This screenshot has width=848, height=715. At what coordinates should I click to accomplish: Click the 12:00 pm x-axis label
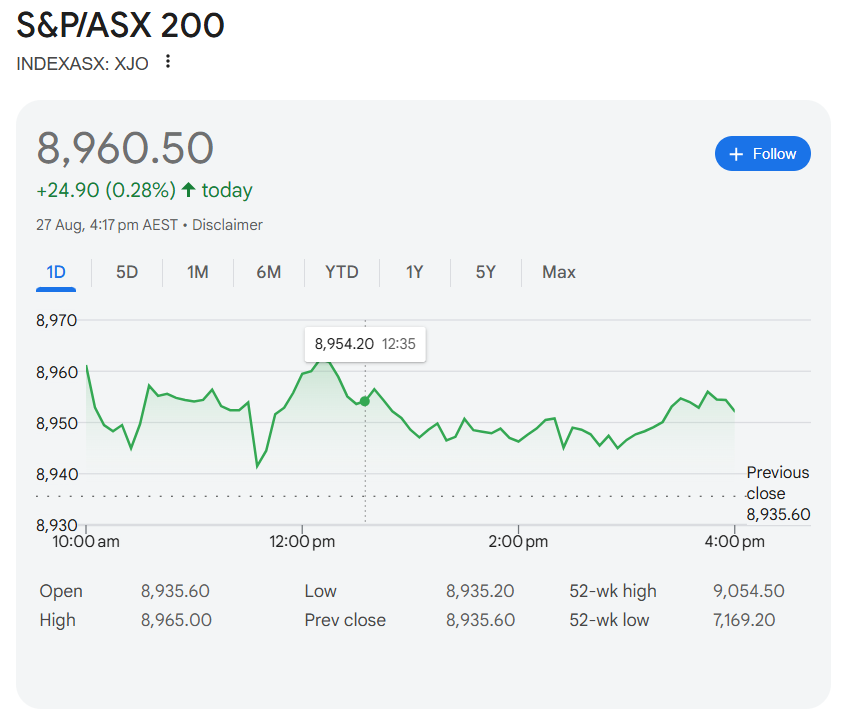[301, 542]
